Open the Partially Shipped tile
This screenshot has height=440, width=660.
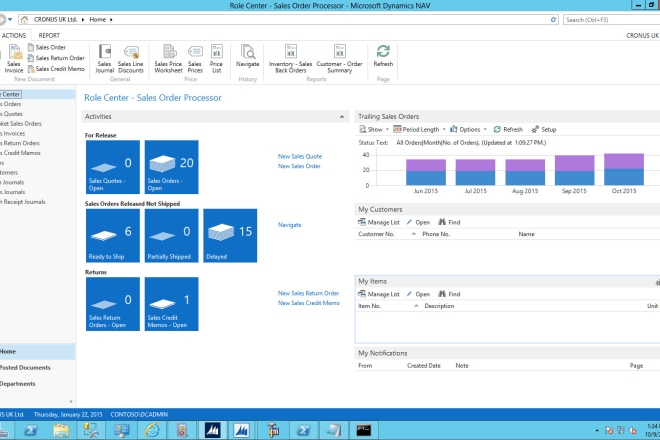pyautogui.click(x=172, y=236)
